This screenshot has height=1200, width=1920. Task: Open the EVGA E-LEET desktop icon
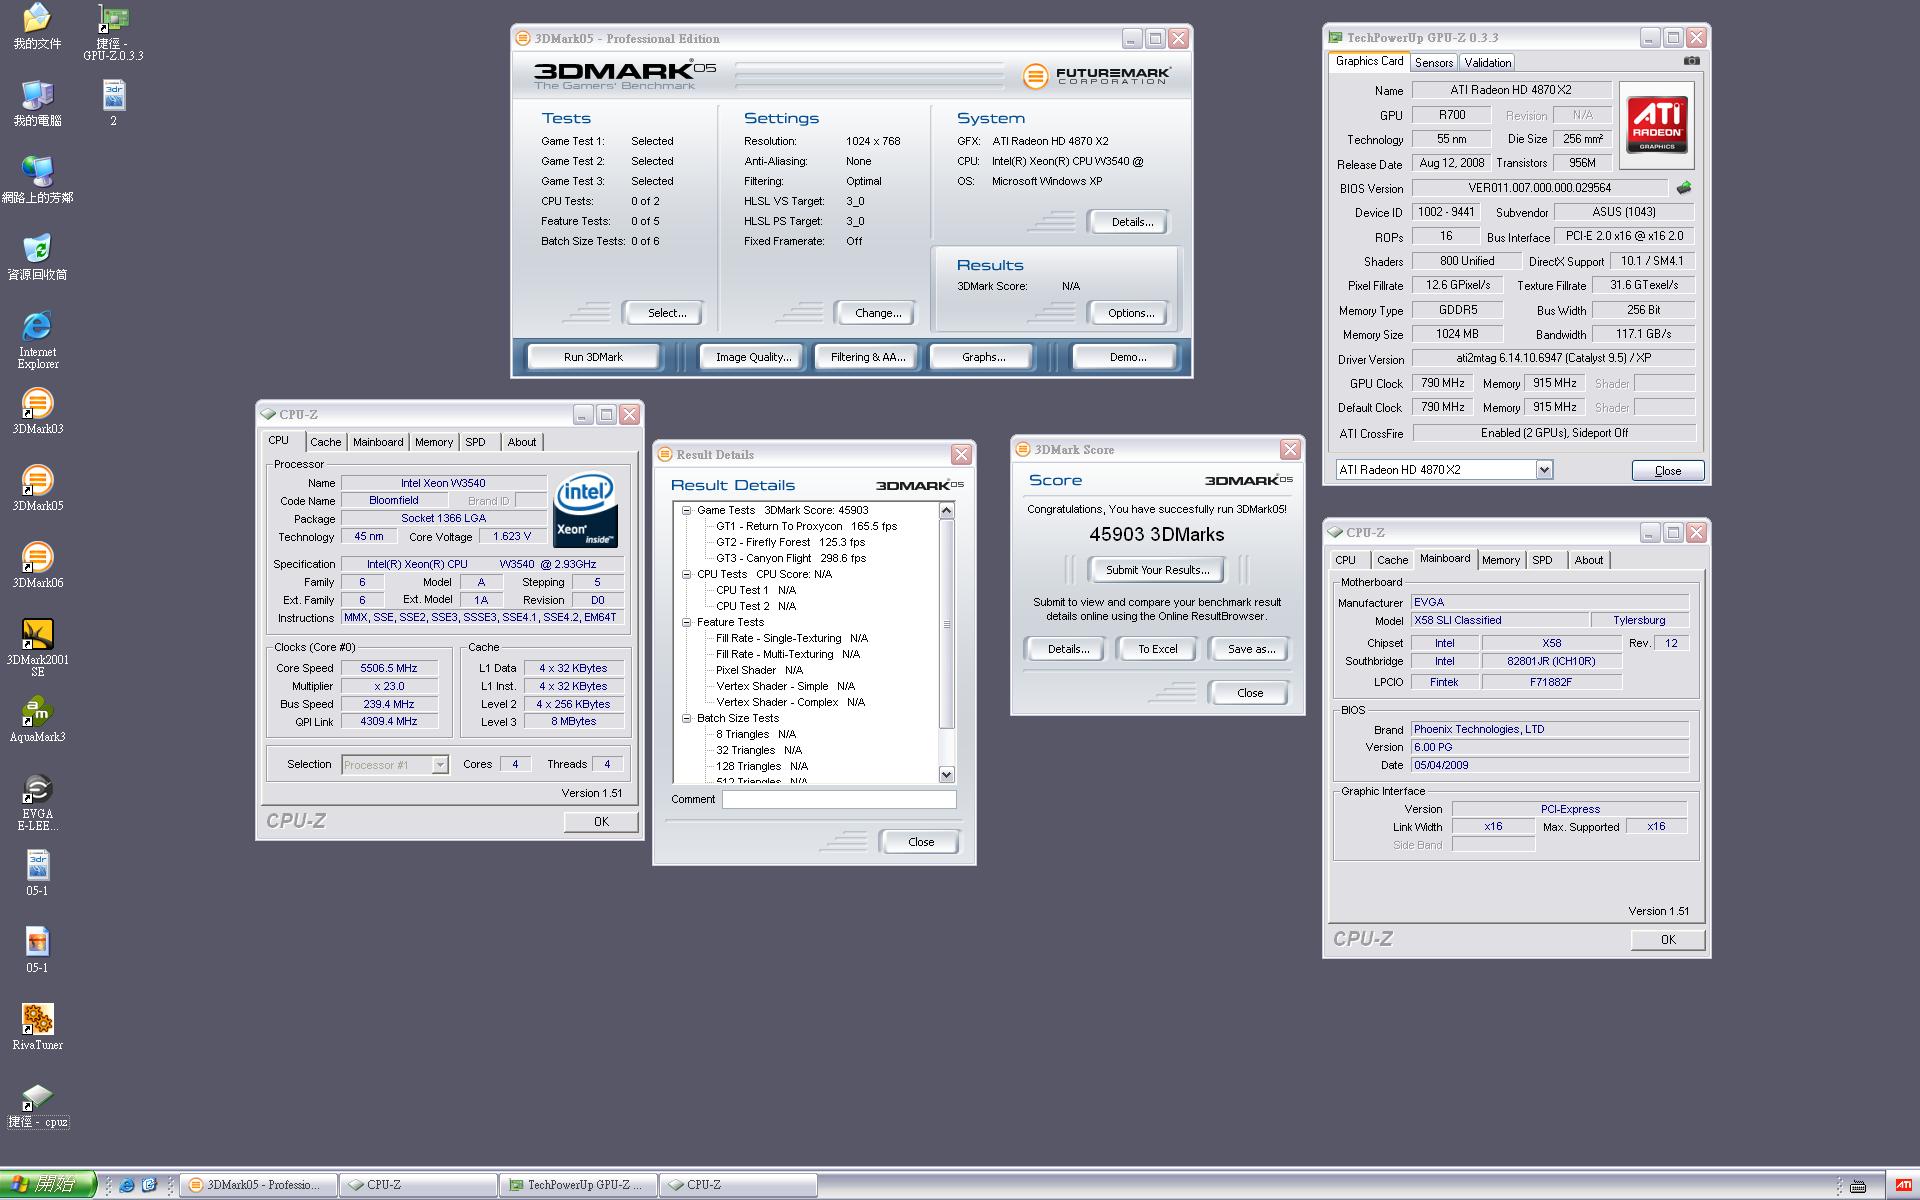37,801
